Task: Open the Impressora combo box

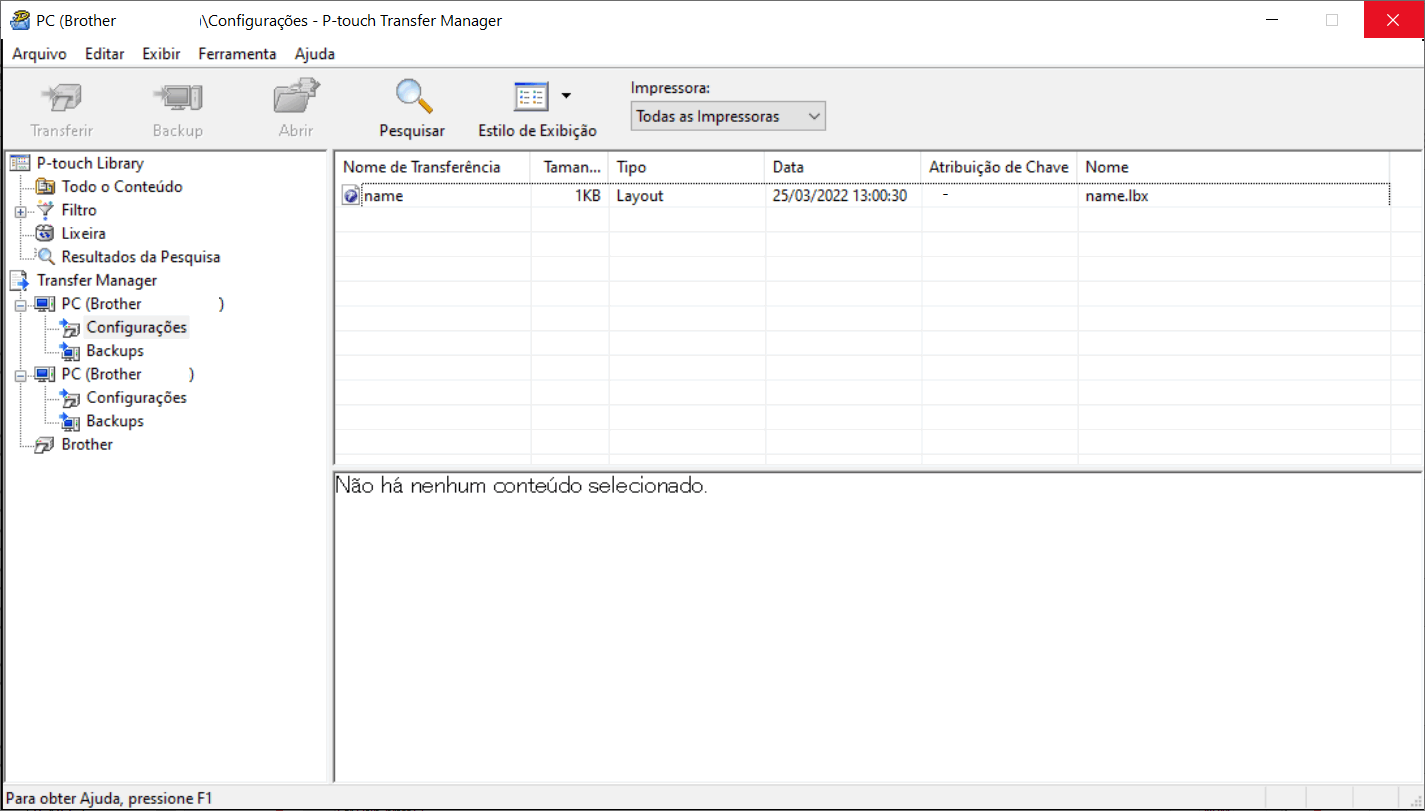Action: pos(728,116)
